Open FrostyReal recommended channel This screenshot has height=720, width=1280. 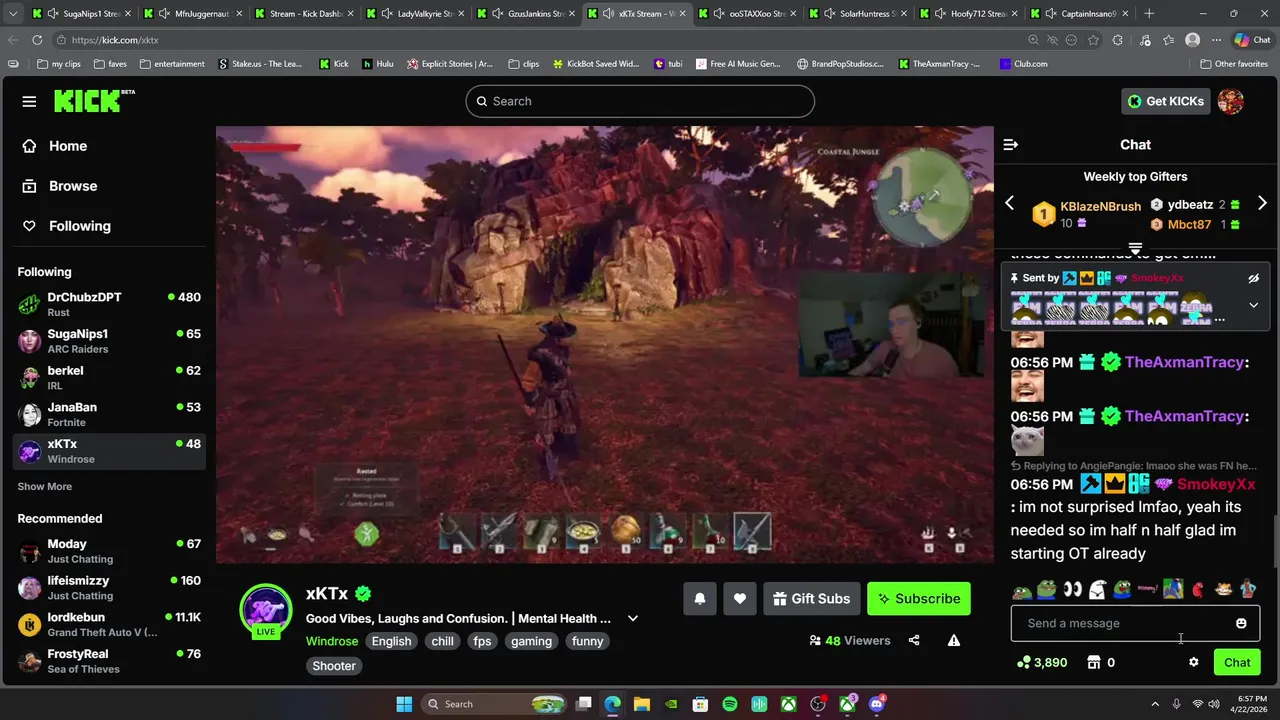[110, 661]
